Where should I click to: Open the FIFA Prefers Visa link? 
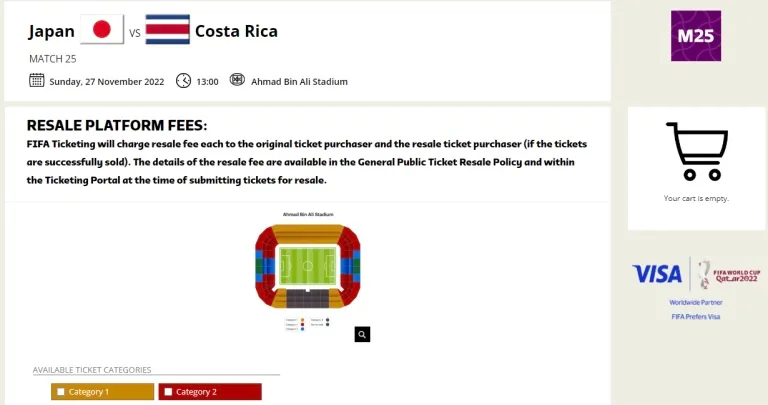pos(696,317)
